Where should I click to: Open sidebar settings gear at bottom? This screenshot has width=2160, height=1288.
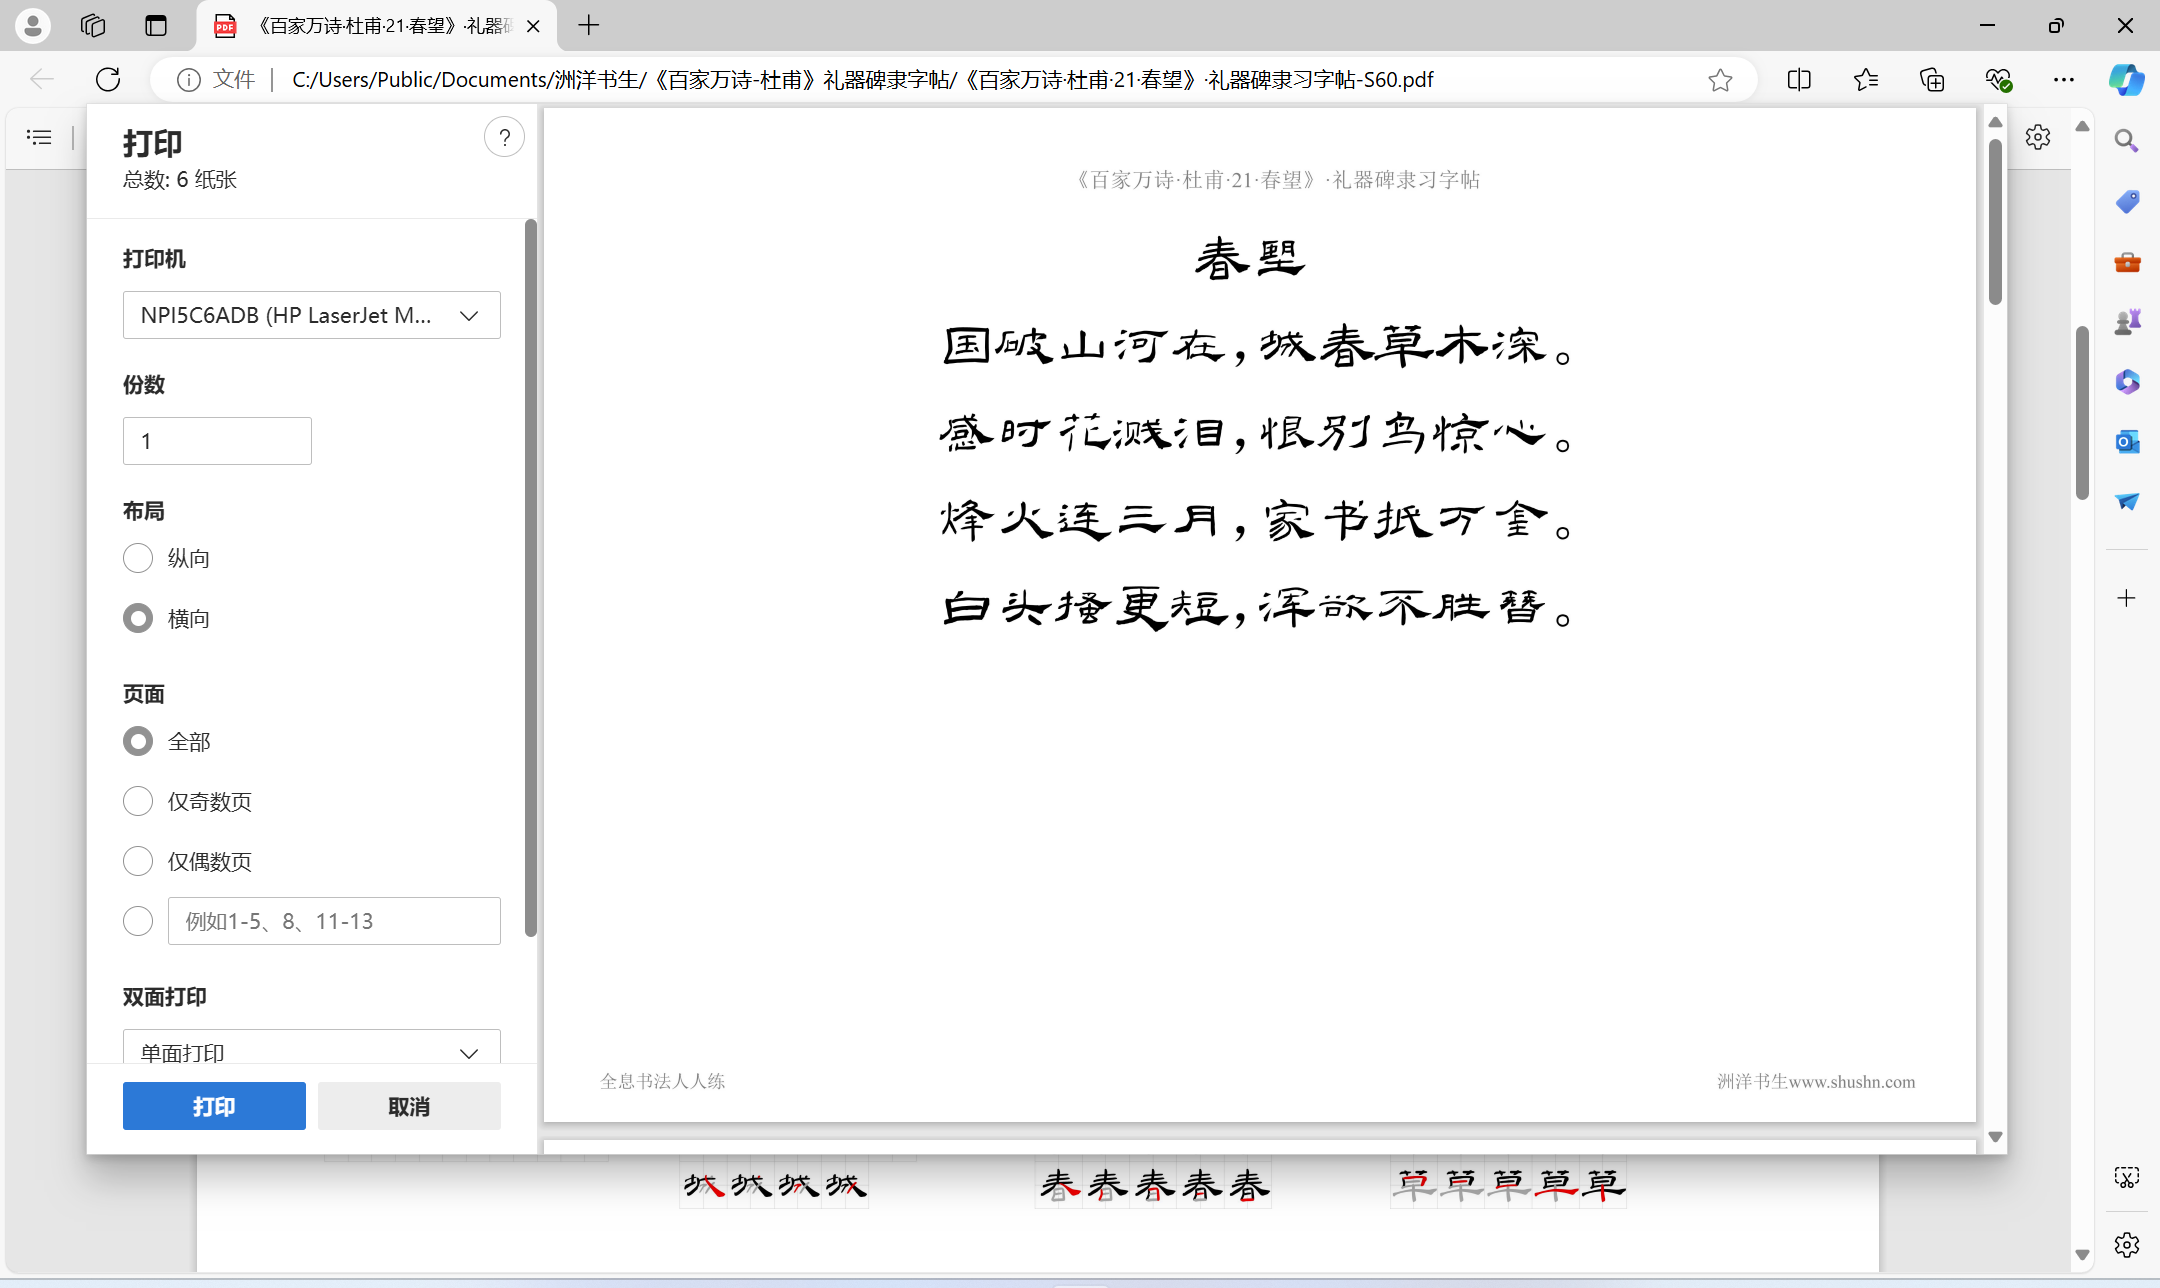(x=2127, y=1245)
